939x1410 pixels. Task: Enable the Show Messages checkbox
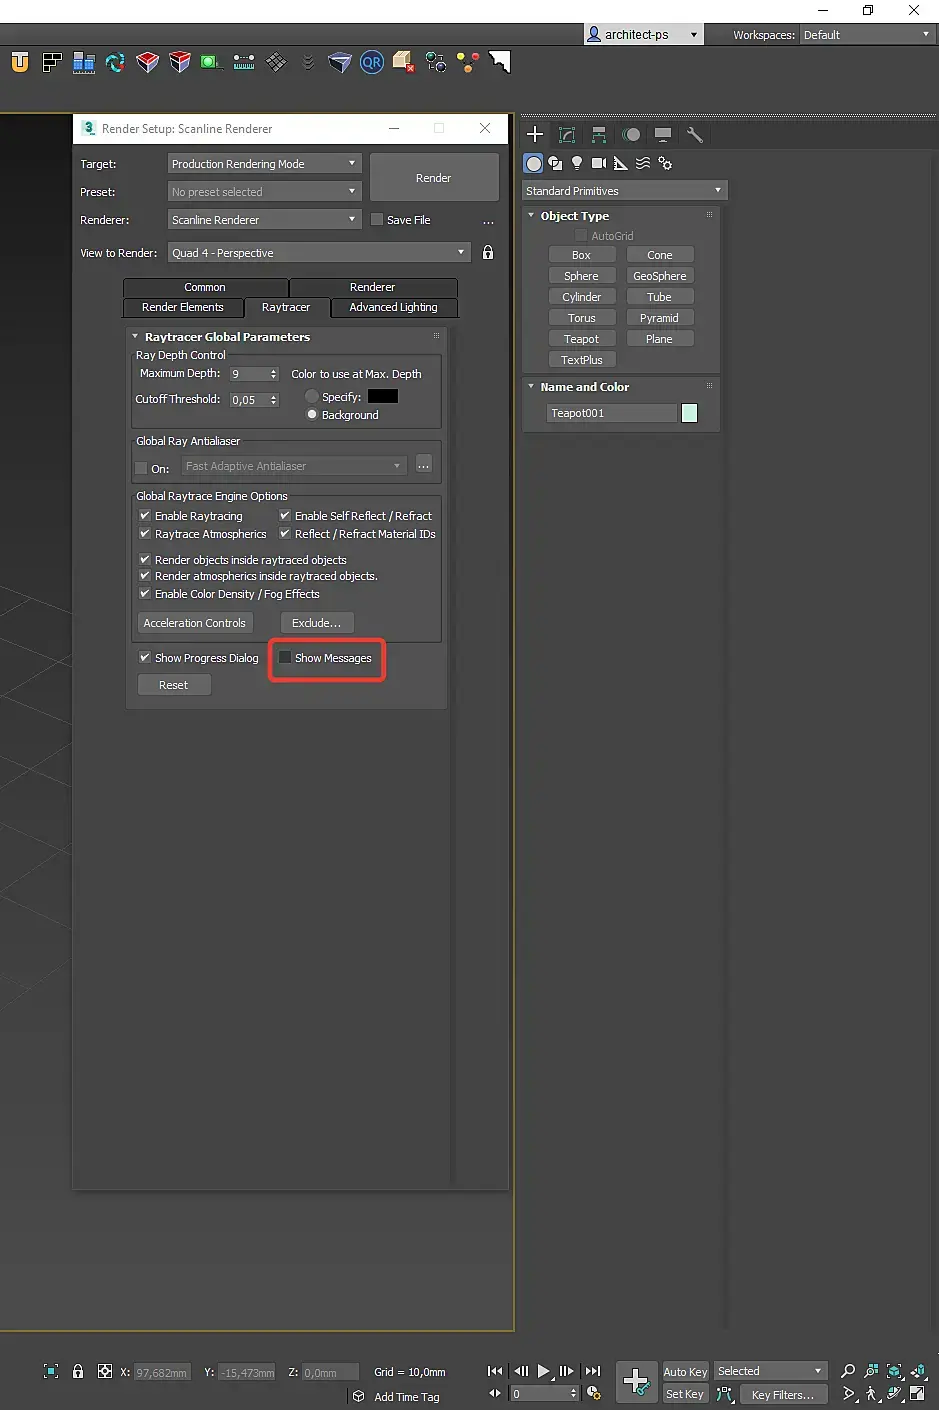tap(285, 658)
